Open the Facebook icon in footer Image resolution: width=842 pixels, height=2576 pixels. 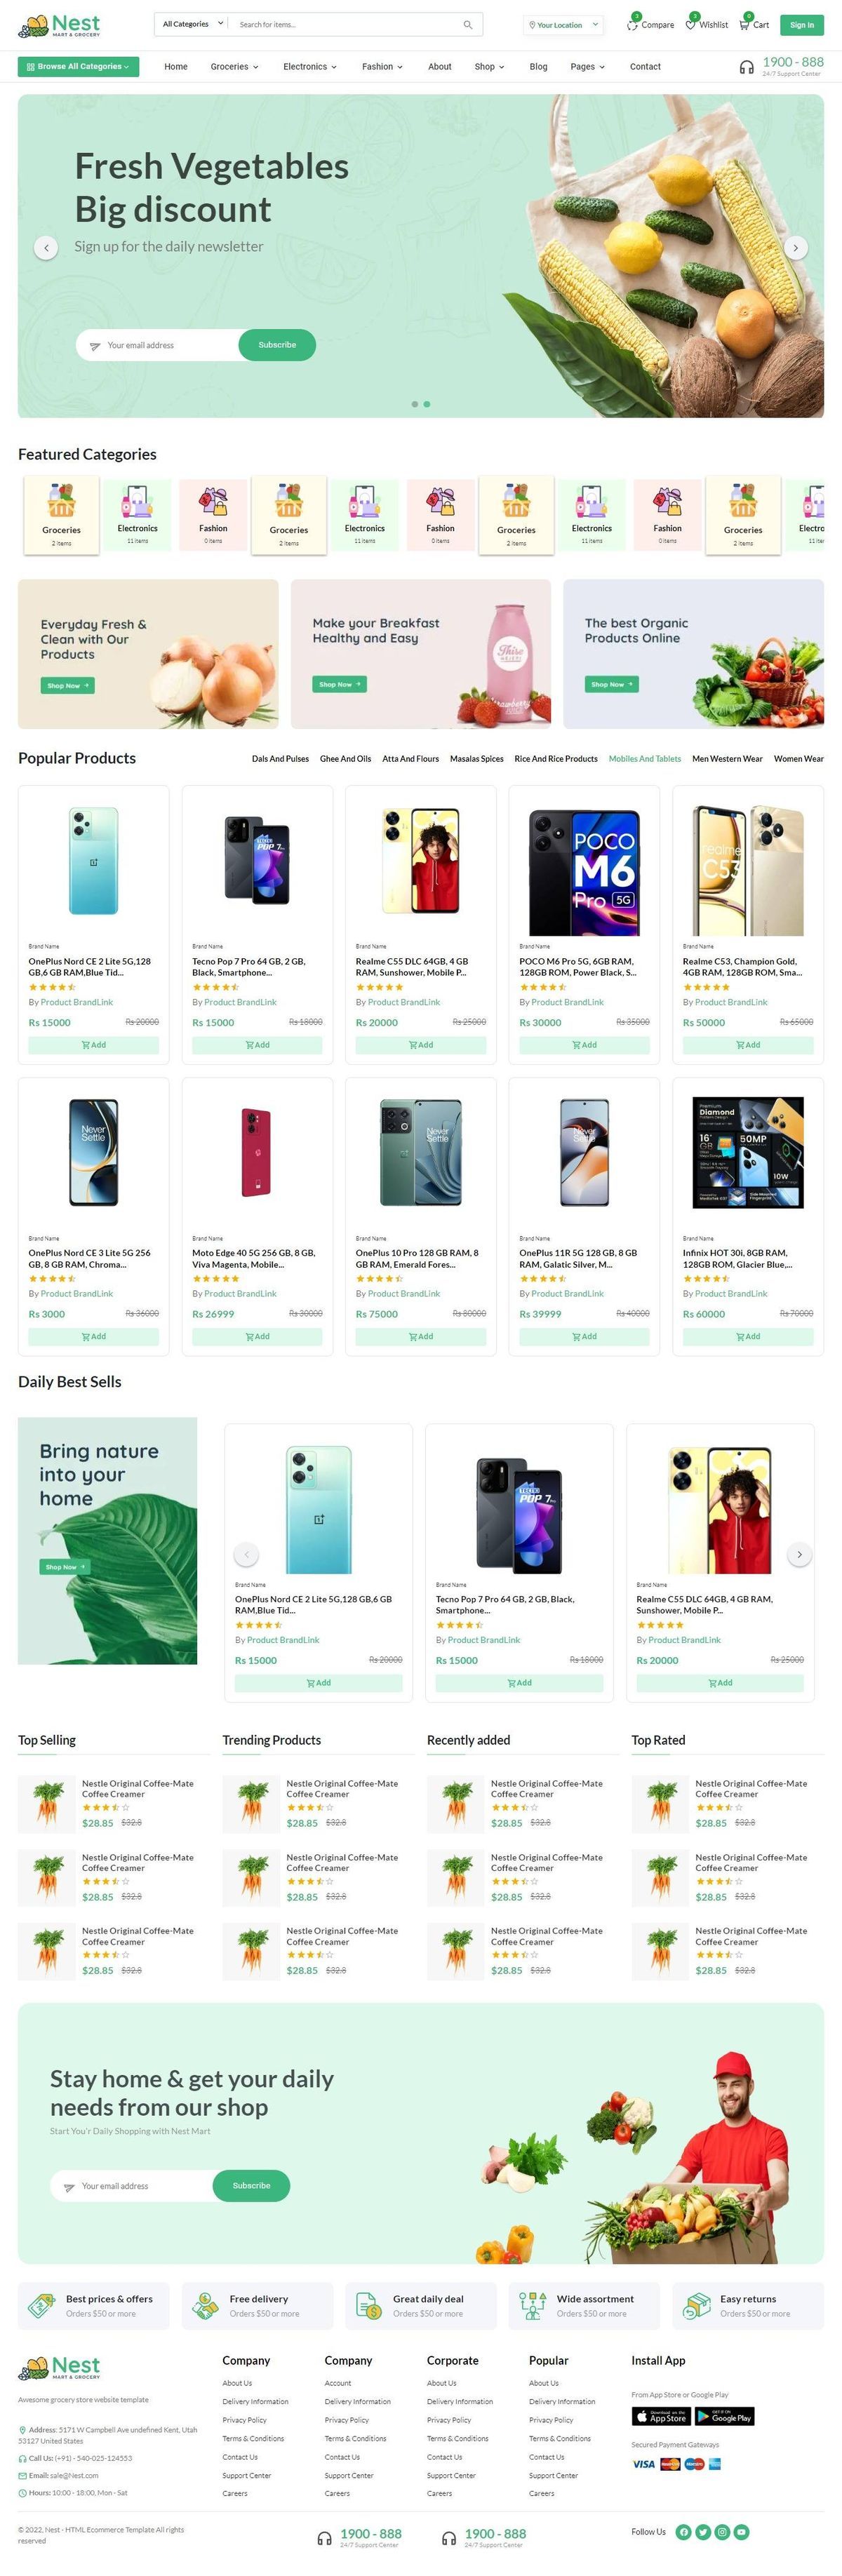coord(683,2531)
